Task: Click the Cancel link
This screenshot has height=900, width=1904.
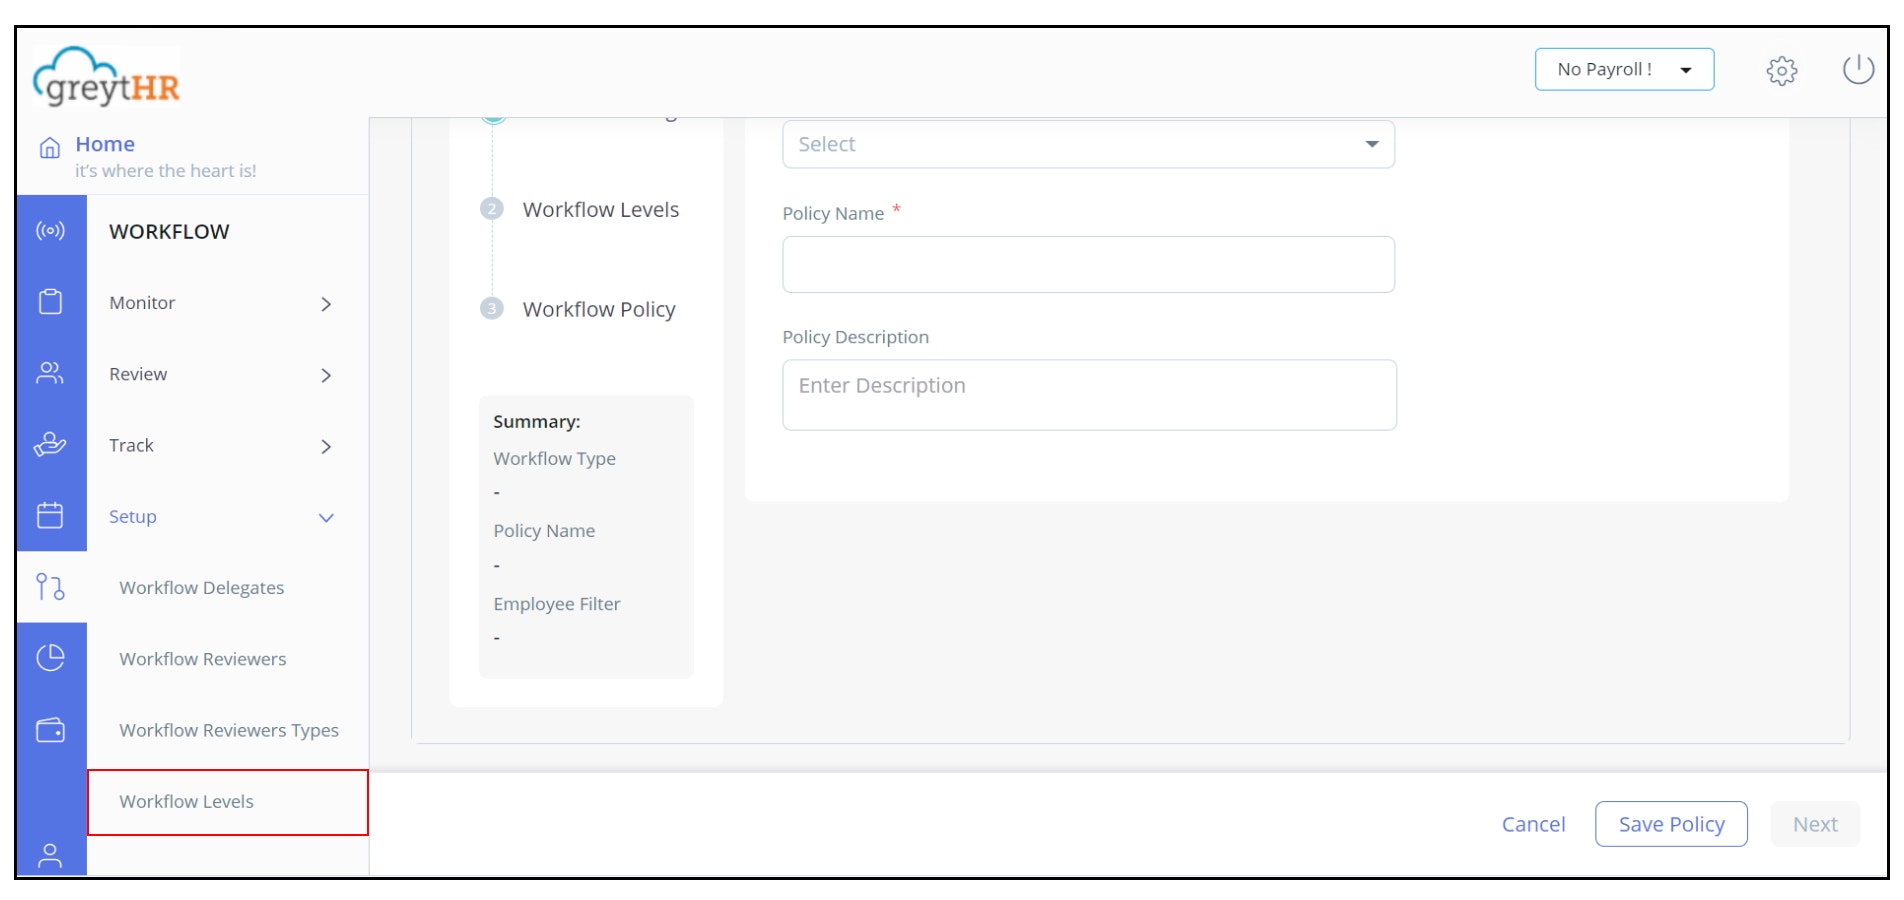Action: coord(1533,824)
